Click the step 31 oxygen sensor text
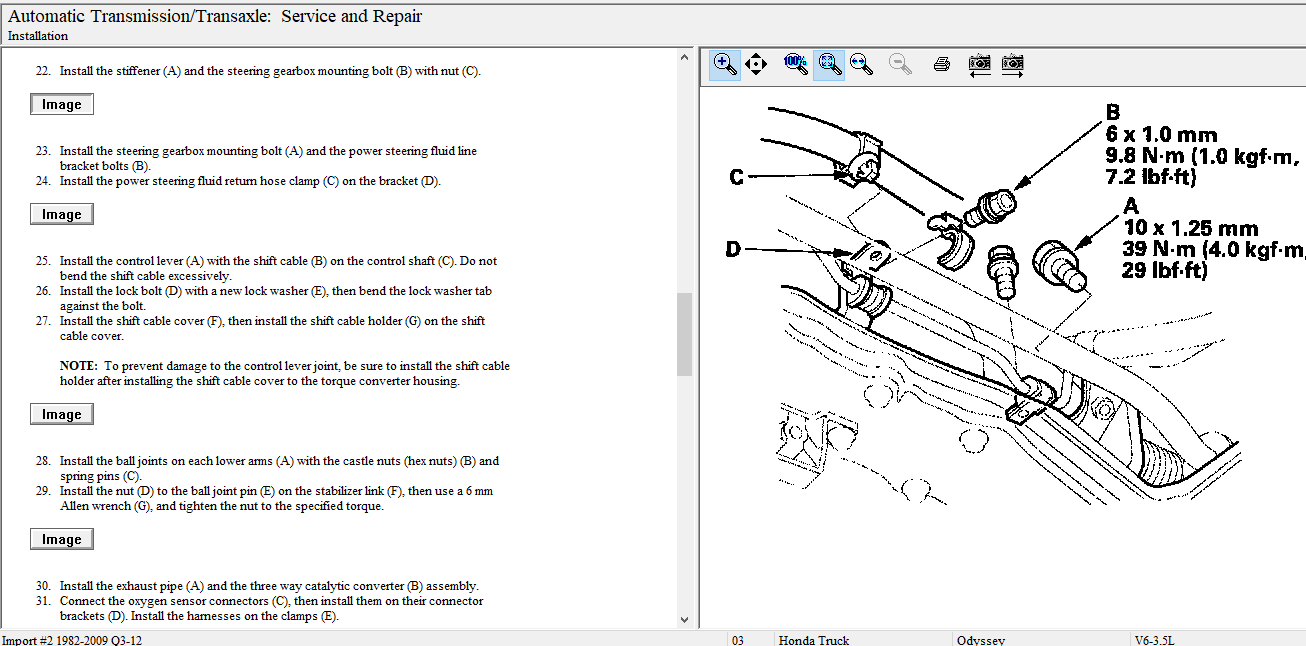1306x646 pixels. [x=271, y=608]
